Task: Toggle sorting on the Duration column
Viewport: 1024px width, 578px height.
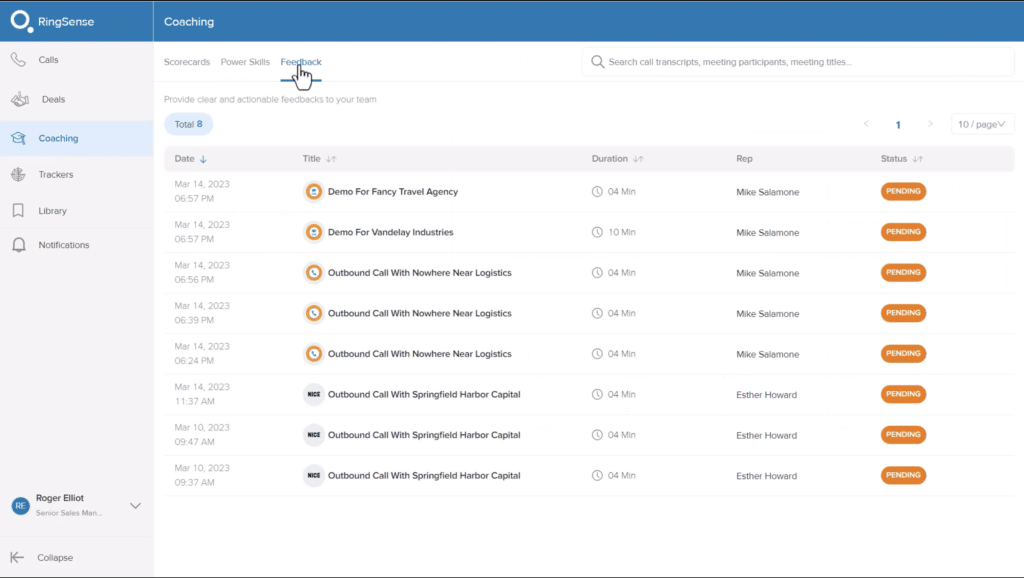Action: [638, 159]
